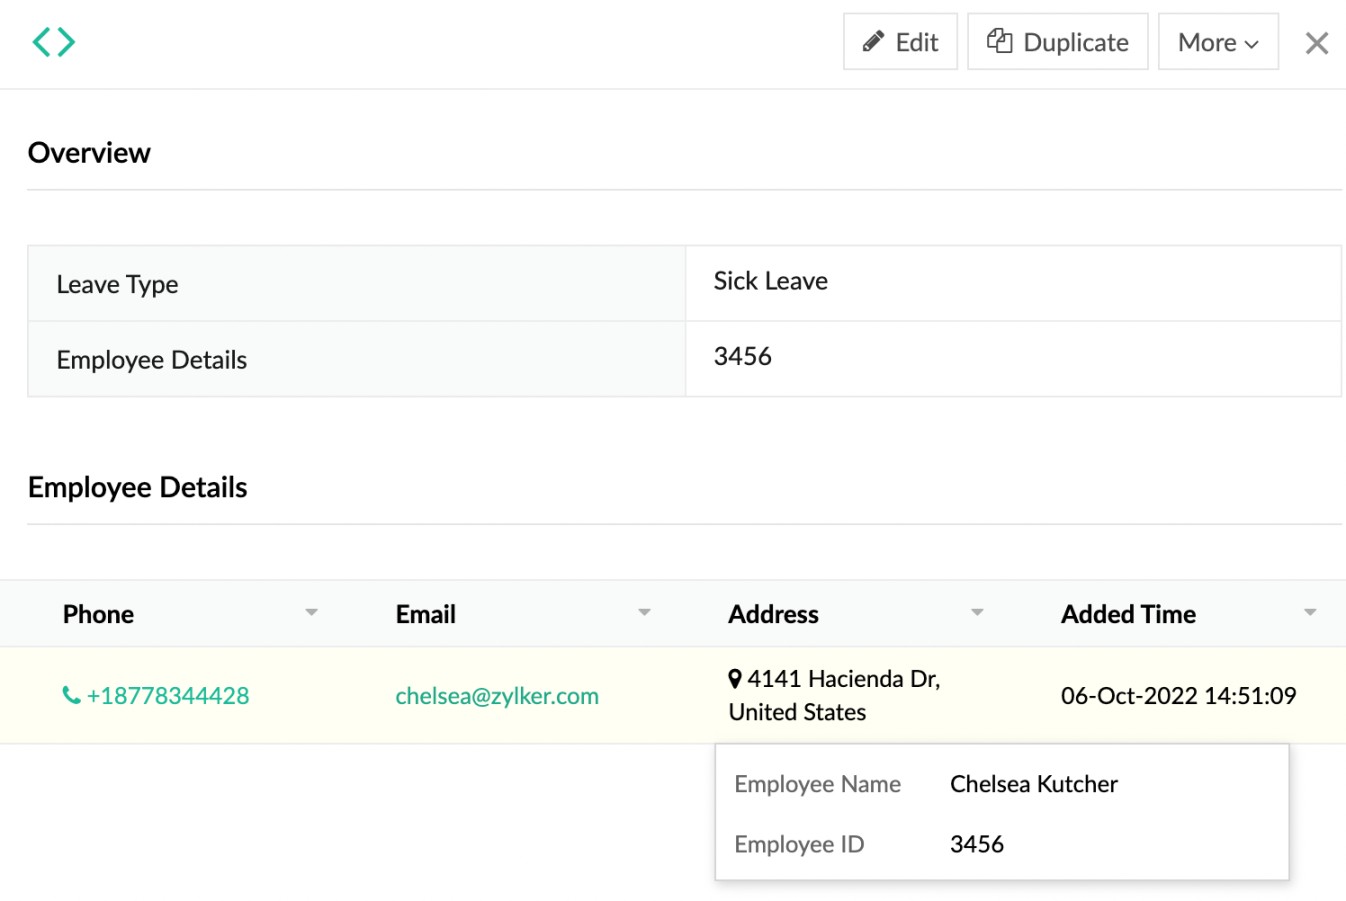1346x901 pixels.
Task: Click the Employee Details value 3456
Action: coord(742,357)
